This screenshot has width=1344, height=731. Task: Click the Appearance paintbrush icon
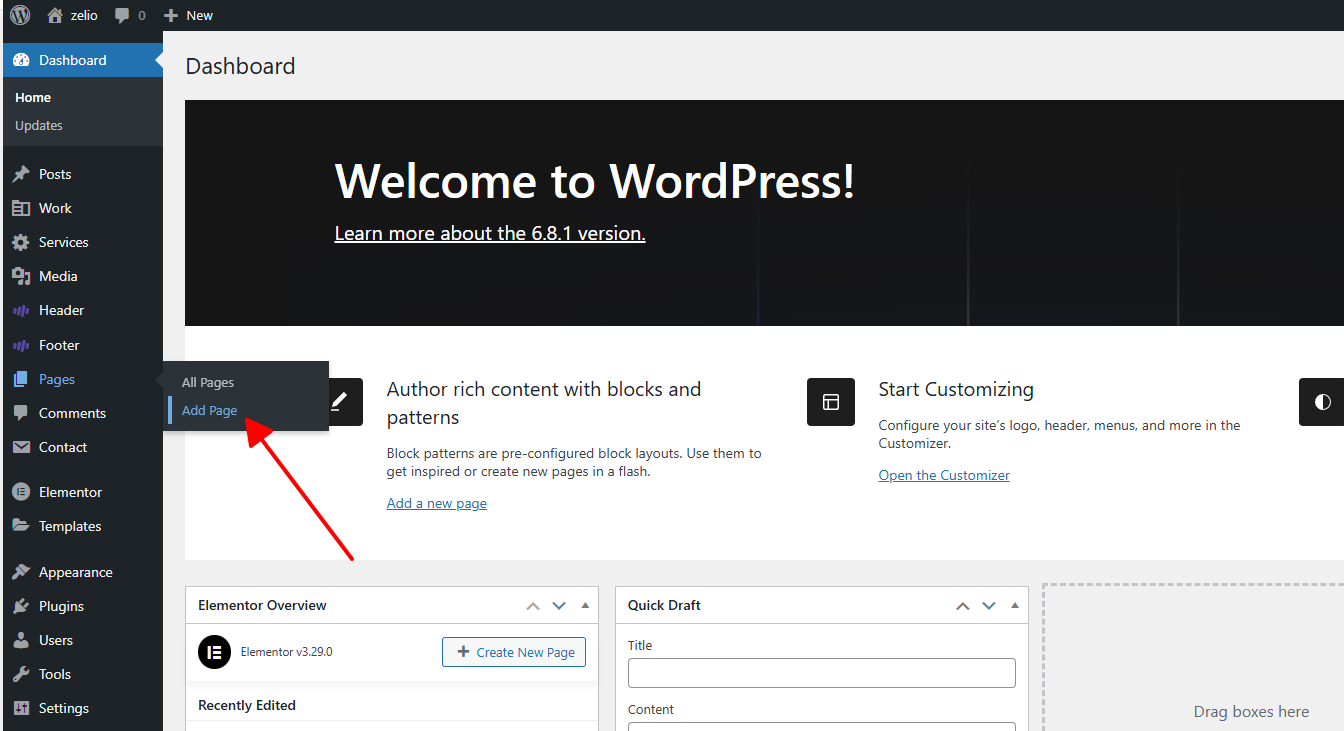tap(21, 572)
